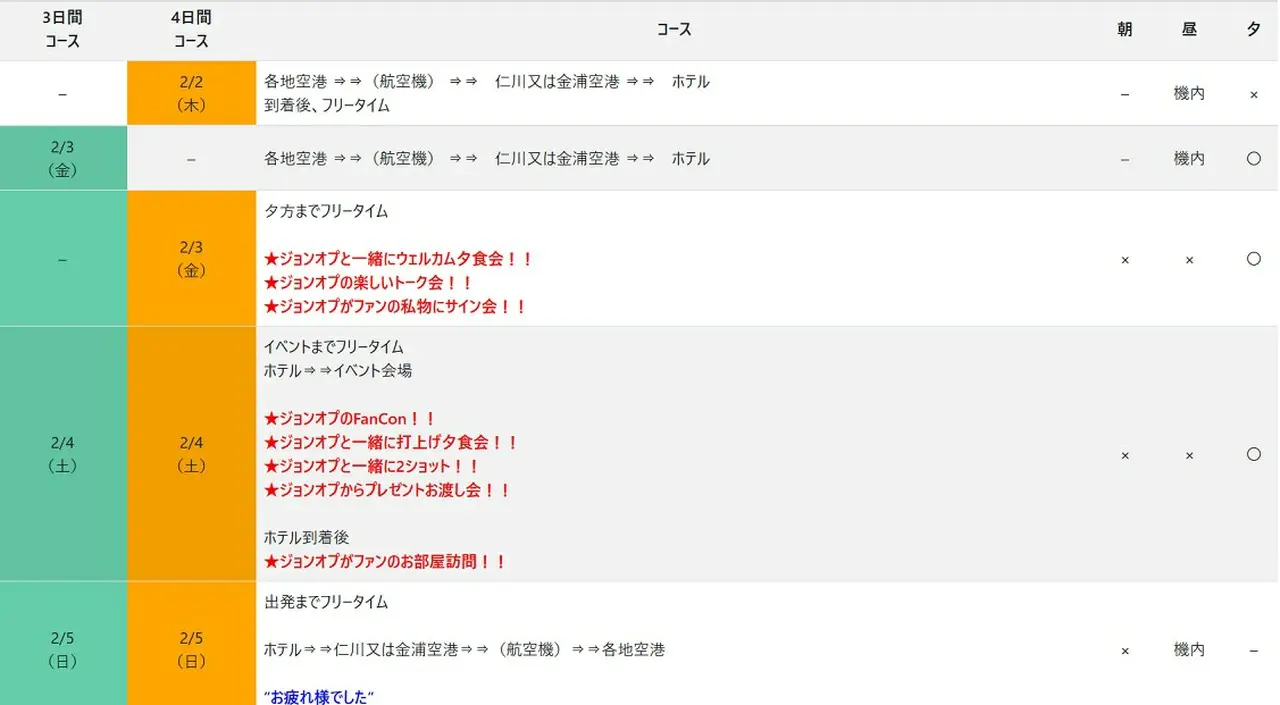Screen dimensions: 1280x705
Task: Click ホテル到着後 text
Action: pyautogui.click(x=306, y=538)
